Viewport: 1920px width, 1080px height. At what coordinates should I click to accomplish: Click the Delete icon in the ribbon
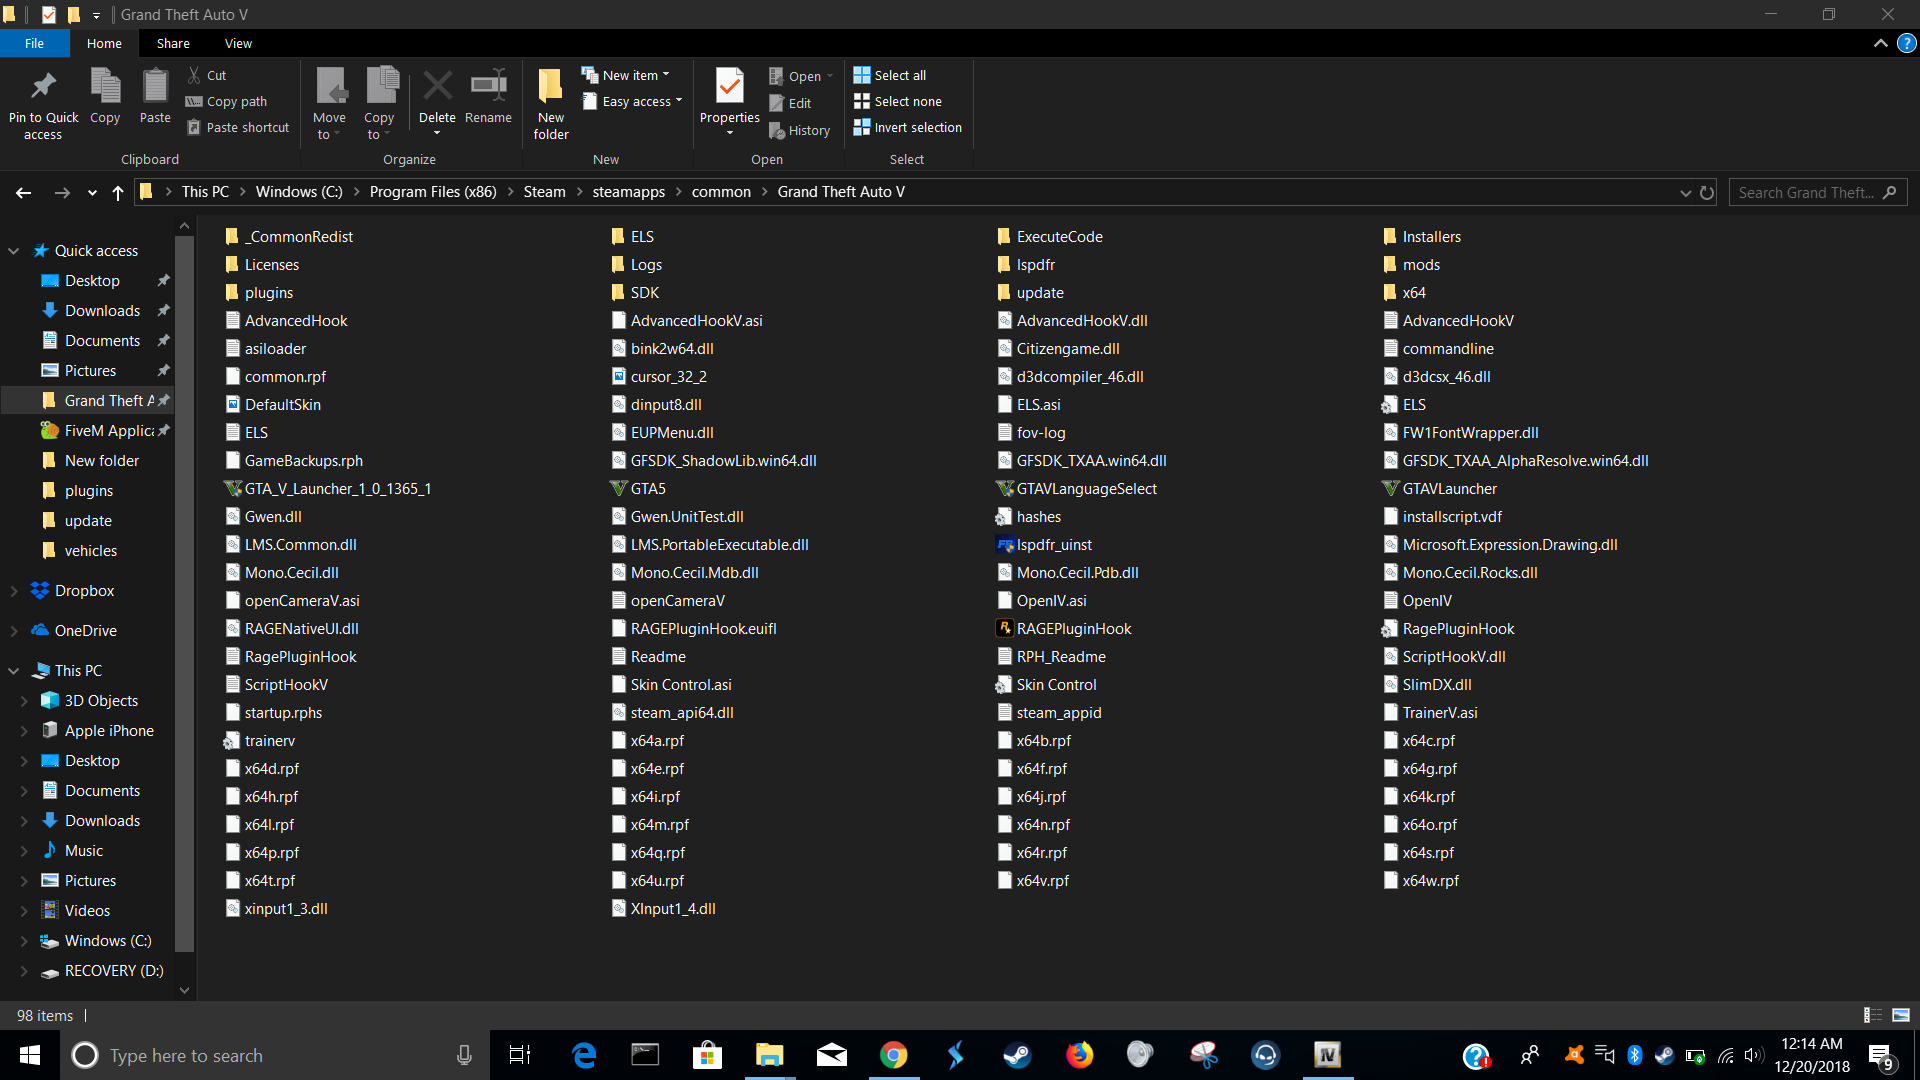[437, 89]
